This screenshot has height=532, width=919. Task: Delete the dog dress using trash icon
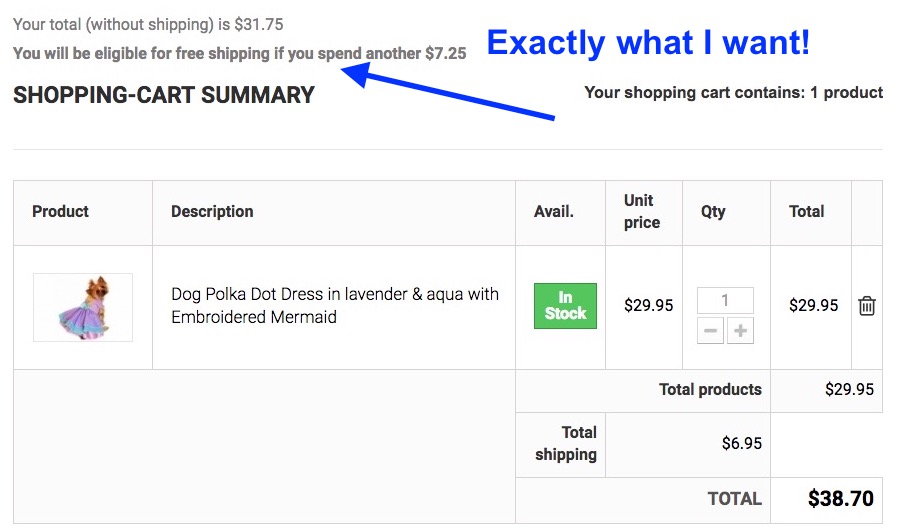pyautogui.click(x=866, y=306)
